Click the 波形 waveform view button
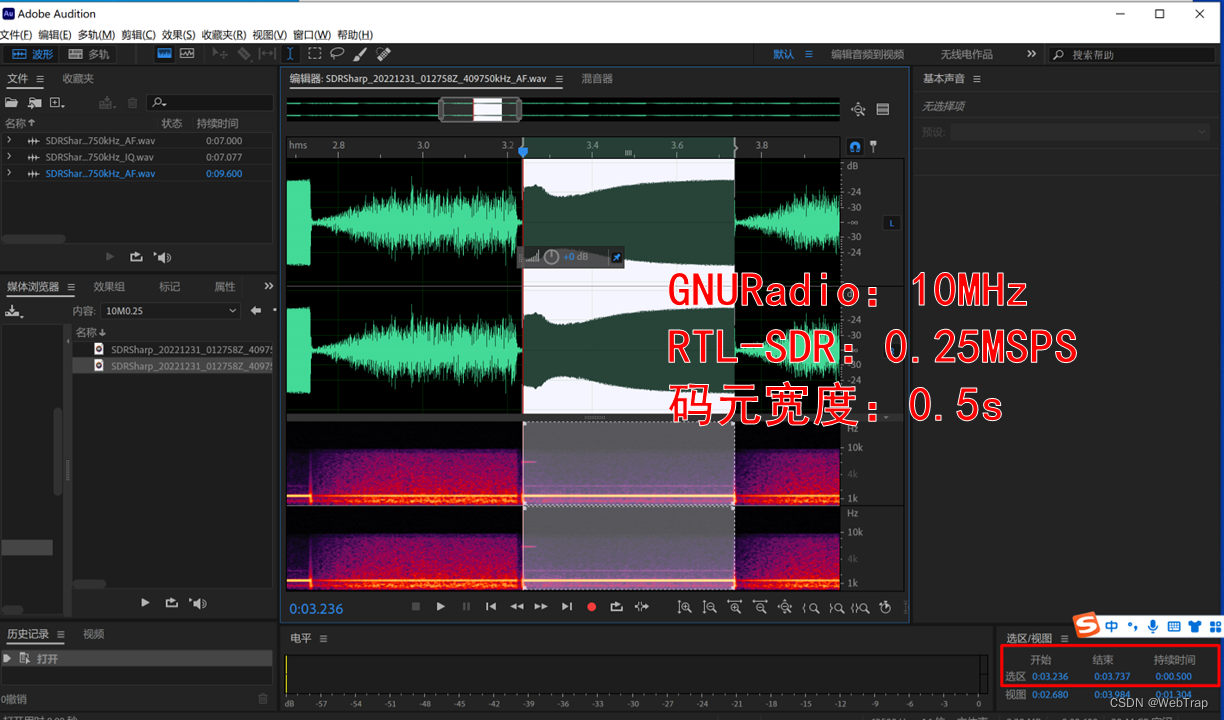 point(32,54)
